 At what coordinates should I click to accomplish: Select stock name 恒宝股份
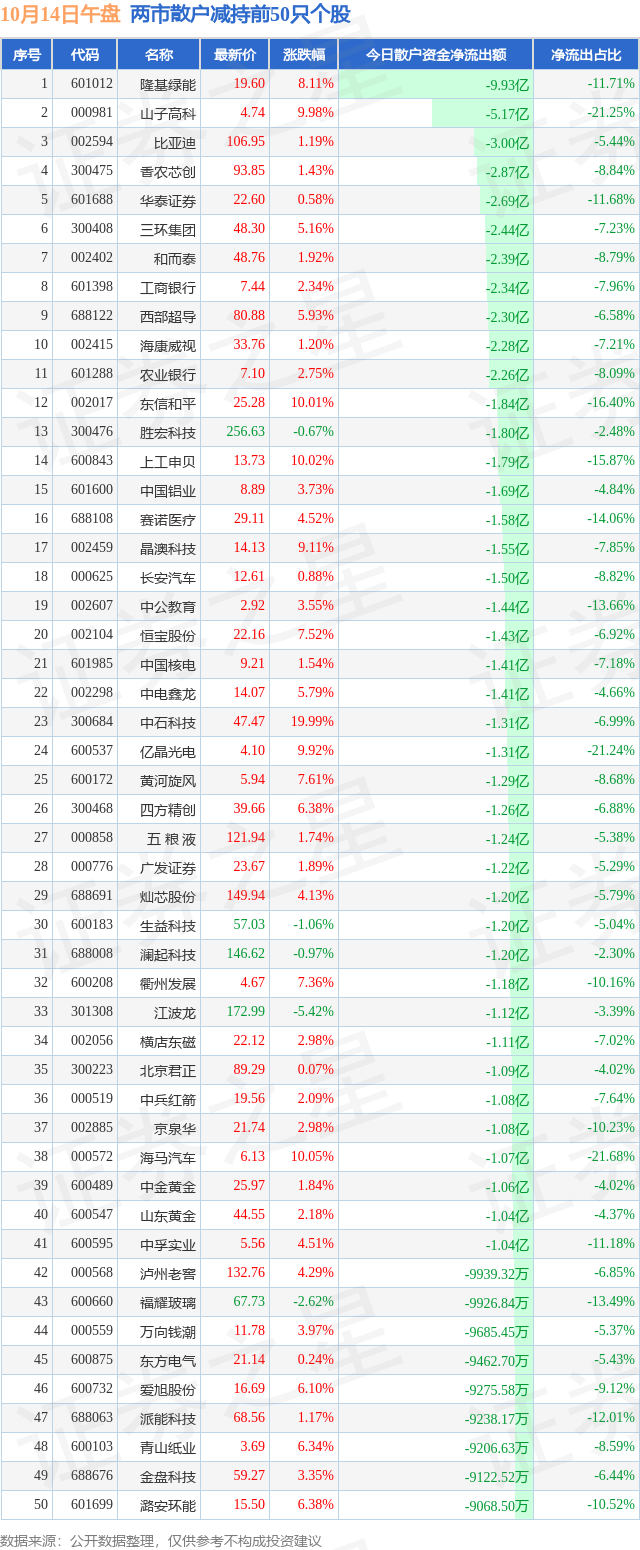(168, 635)
